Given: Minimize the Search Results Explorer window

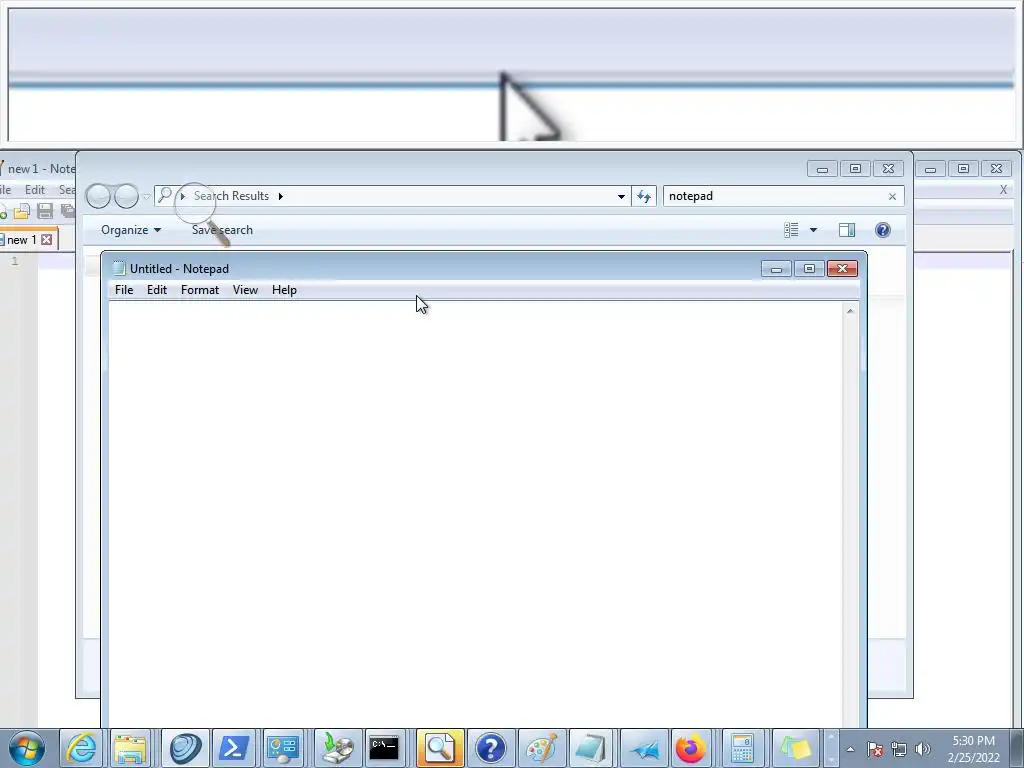Looking at the screenshot, I should coord(822,169).
